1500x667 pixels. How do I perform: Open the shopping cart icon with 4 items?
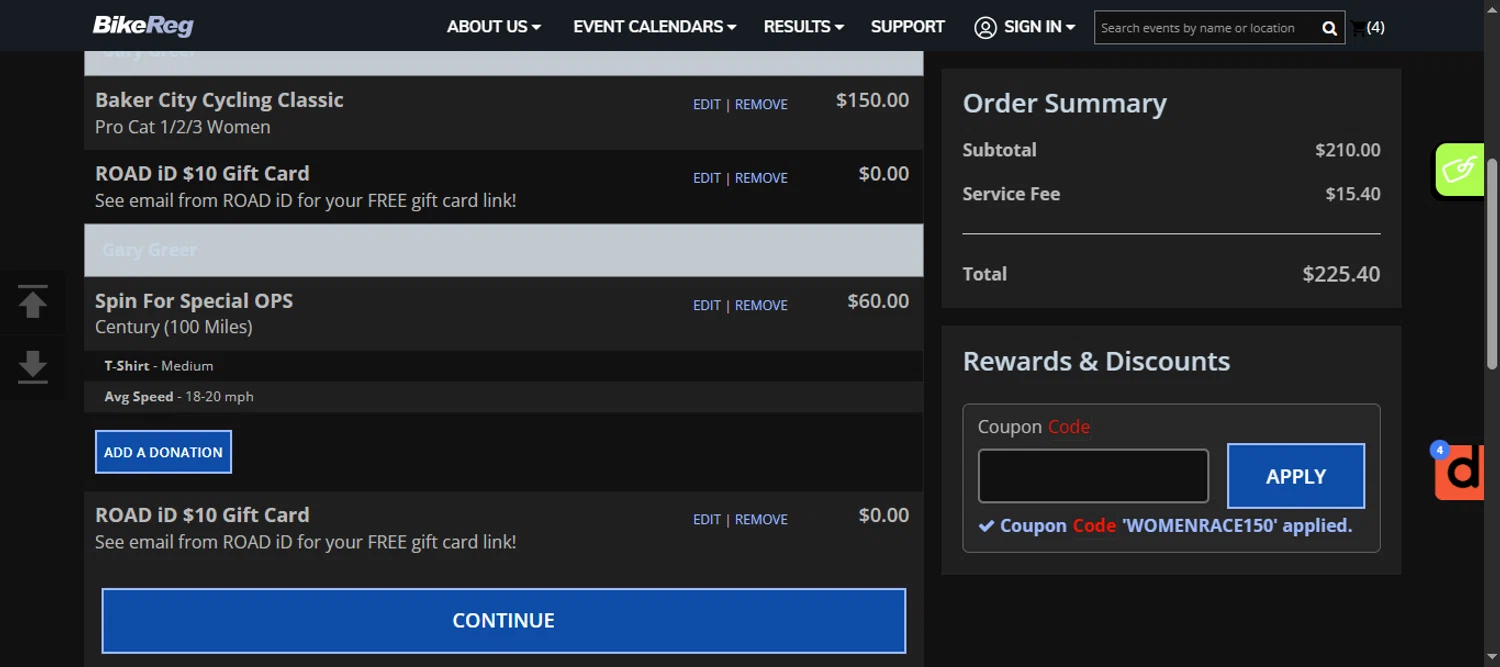tap(1367, 27)
